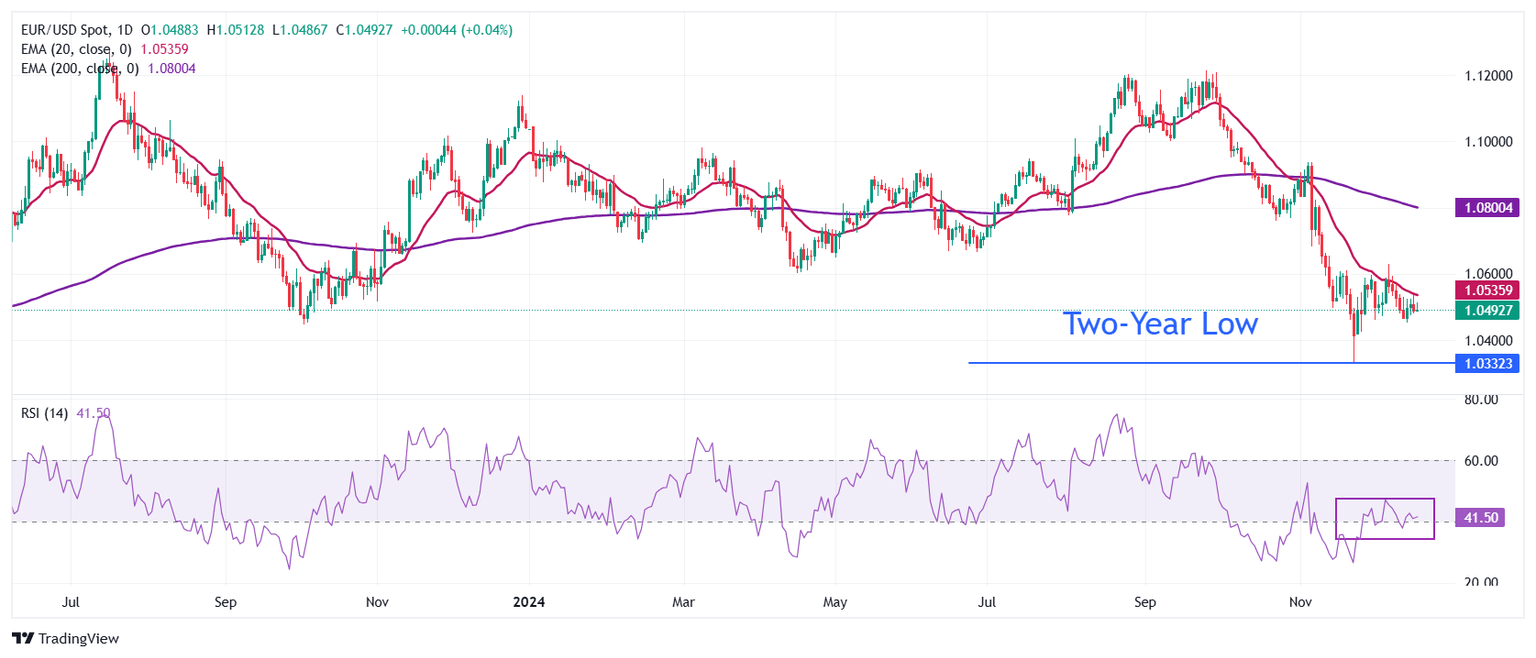Click the TradingView logo icon
The image size is (1536, 658).
[x=21, y=638]
